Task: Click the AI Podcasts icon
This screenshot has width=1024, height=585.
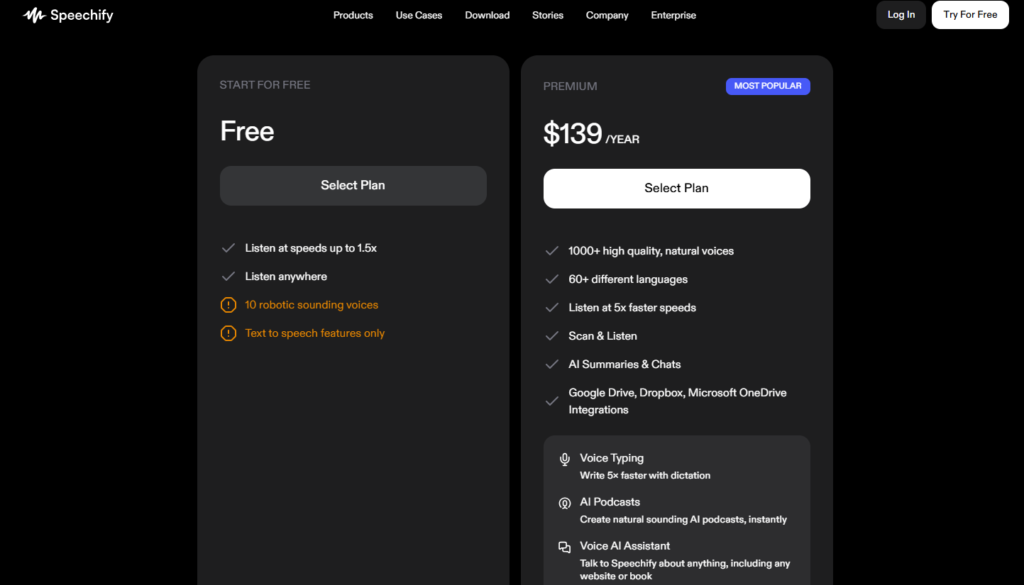Action: click(x=565, y=503)
